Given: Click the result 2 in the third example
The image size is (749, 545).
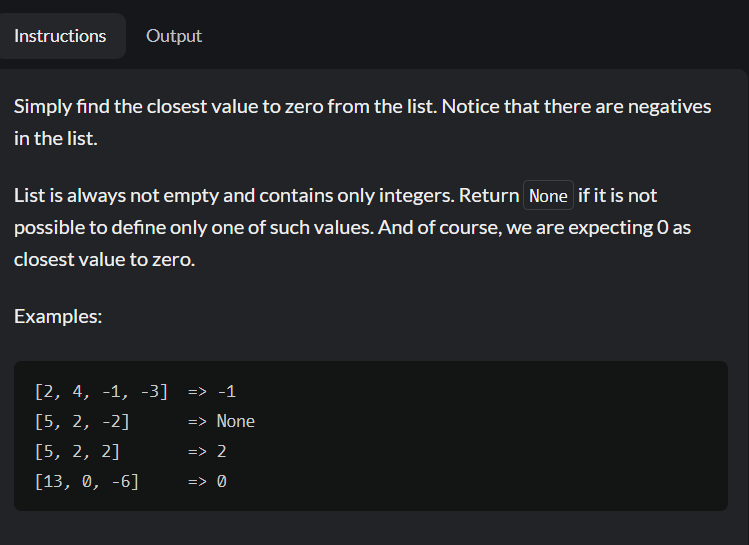Looking at the screenshot, I should 222,451.
